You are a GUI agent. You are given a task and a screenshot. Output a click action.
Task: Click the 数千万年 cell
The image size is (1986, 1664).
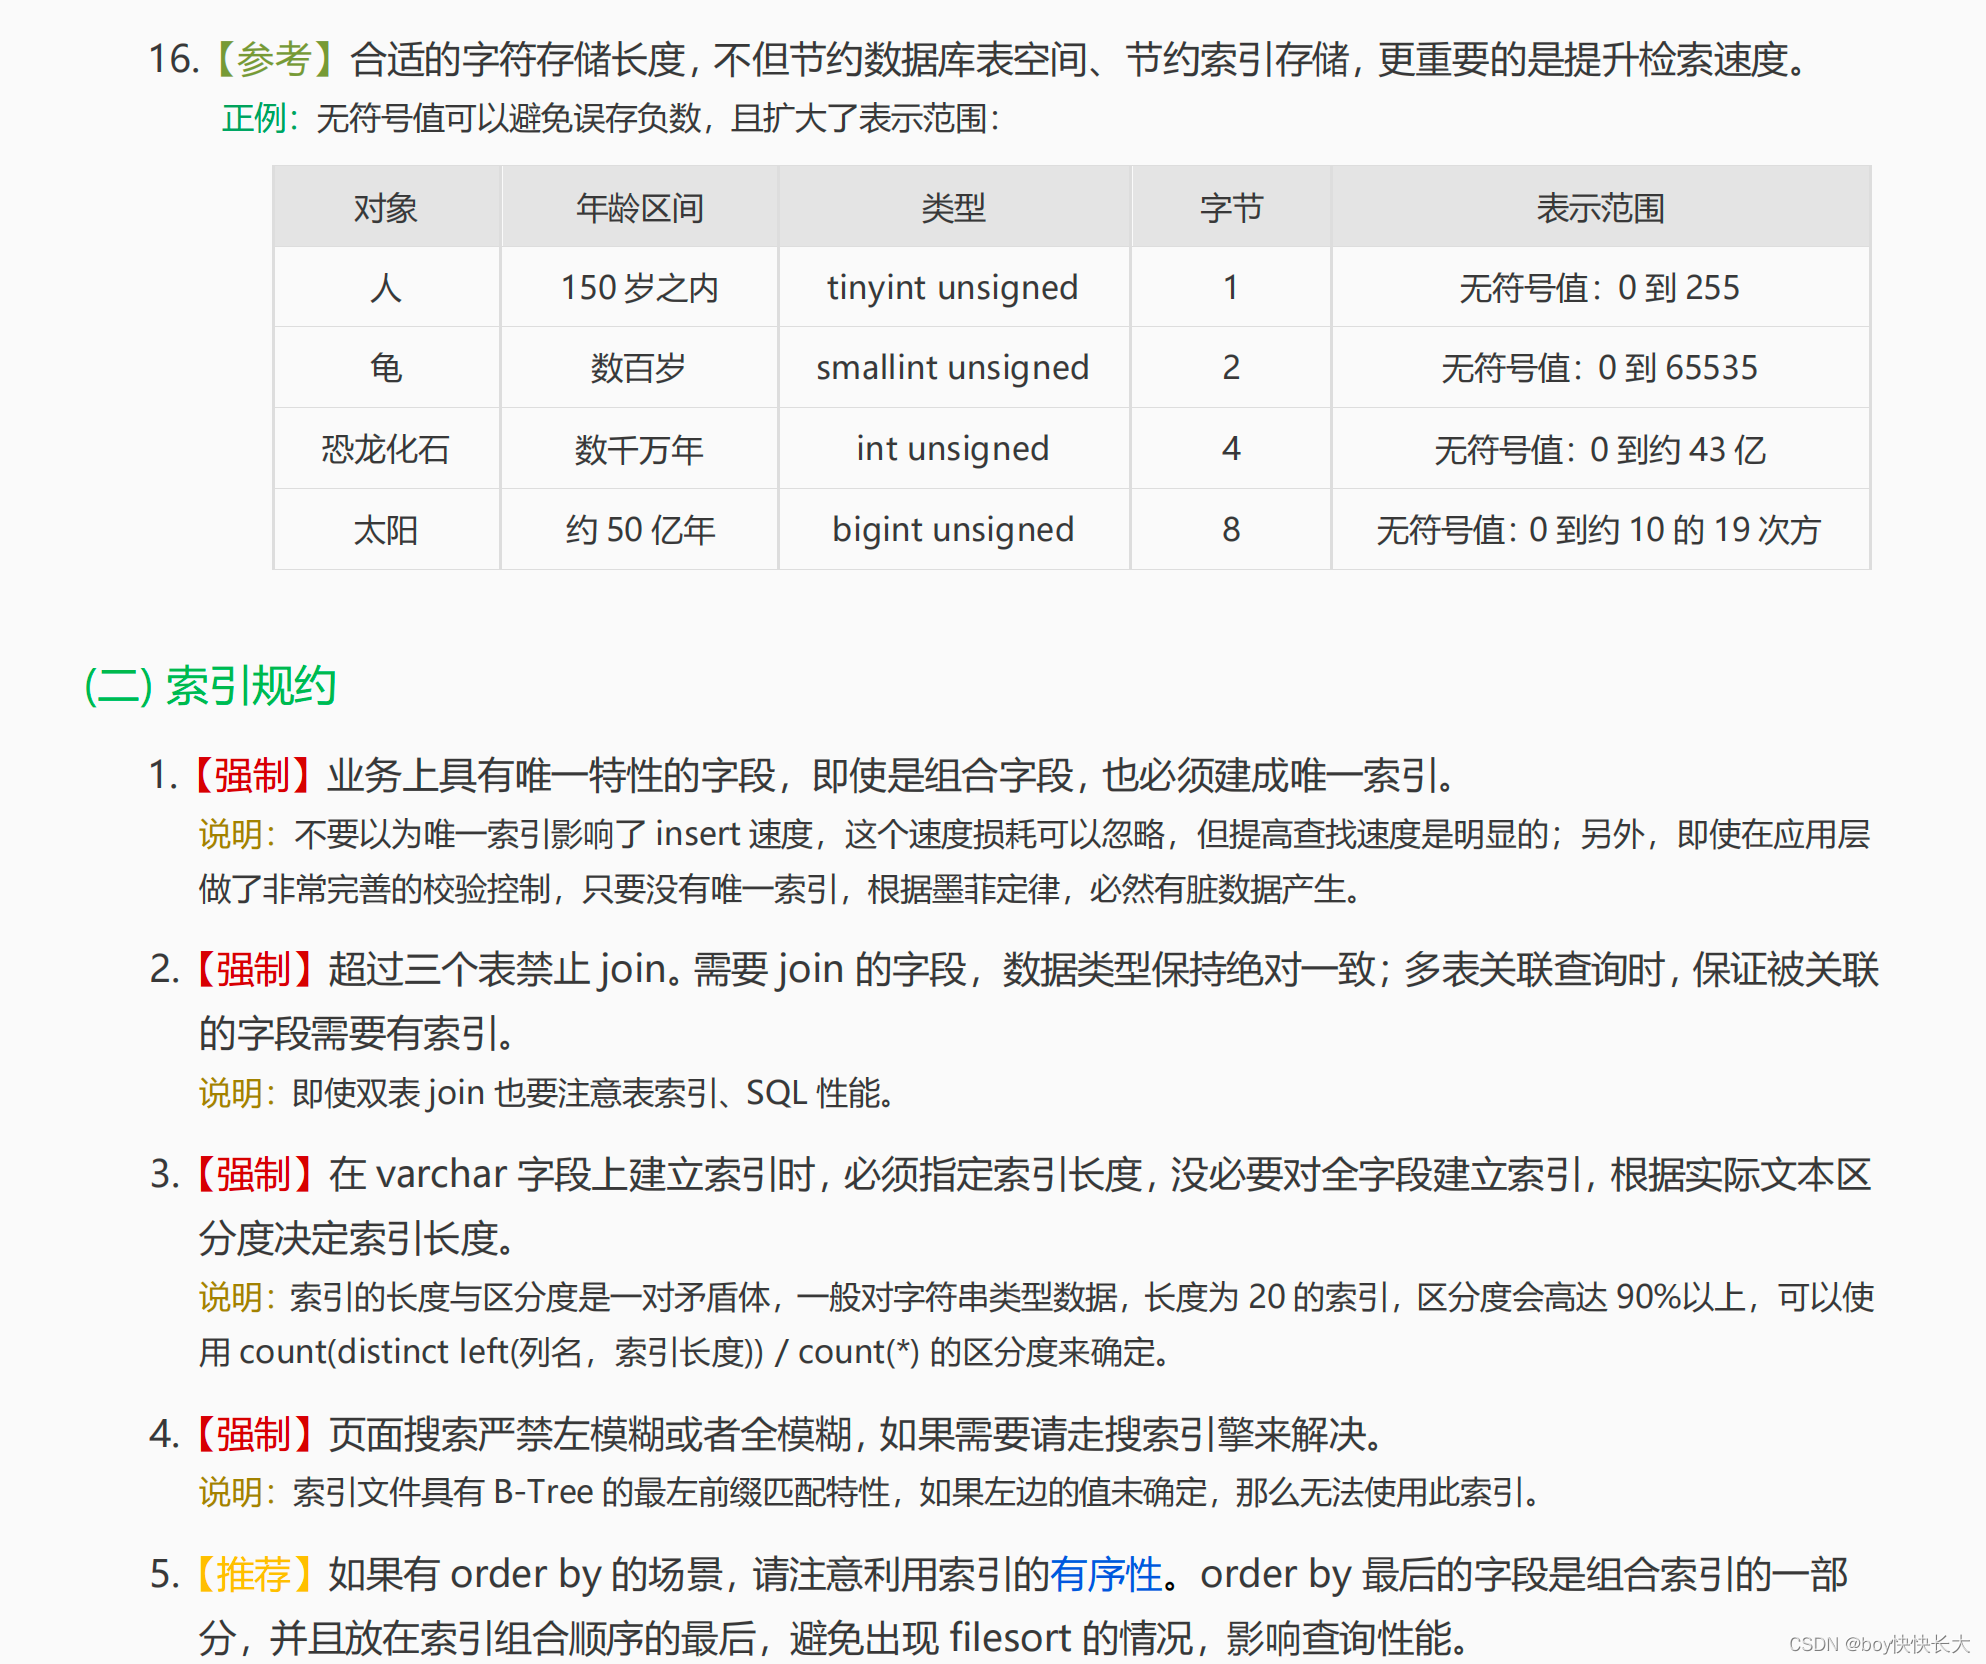pos(640,449)
